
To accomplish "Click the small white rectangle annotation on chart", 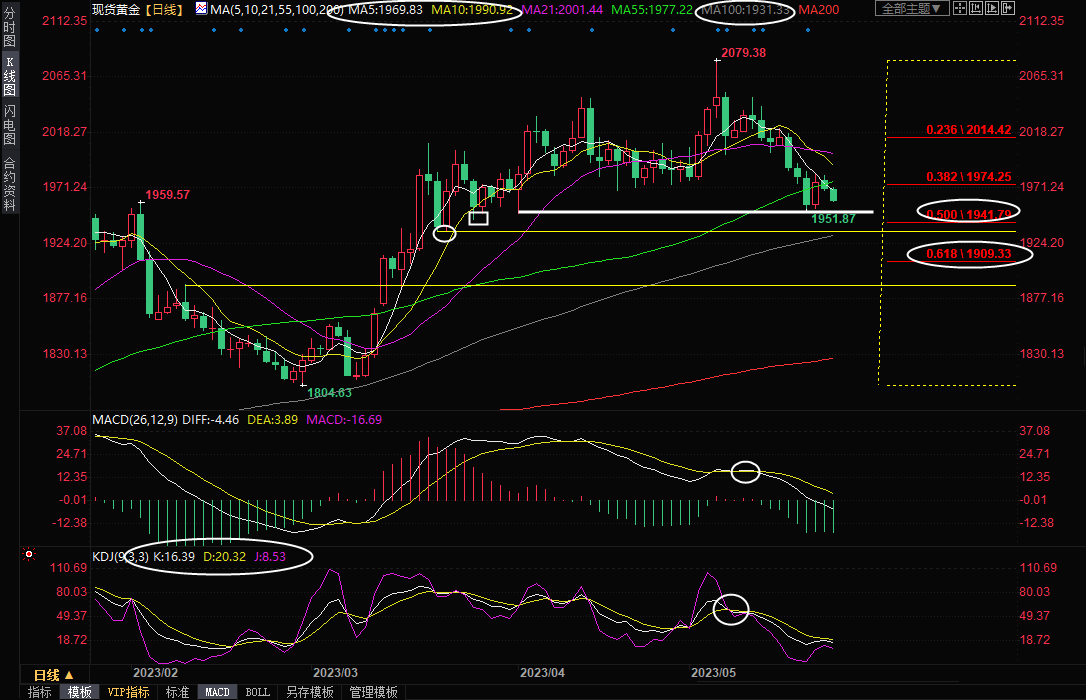I will tap(478, 218).
